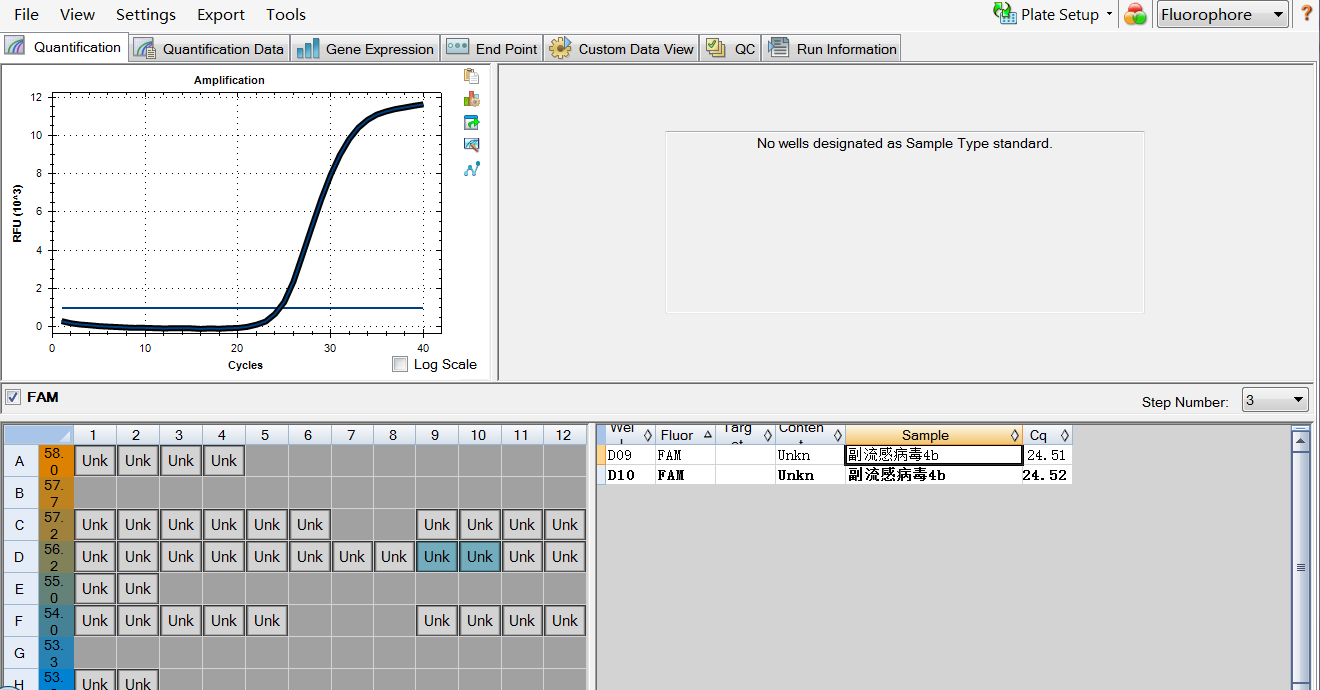Sort table by the Well column header
The width and height of the screenshot is (1320, 690).
[x=630, y=435]
